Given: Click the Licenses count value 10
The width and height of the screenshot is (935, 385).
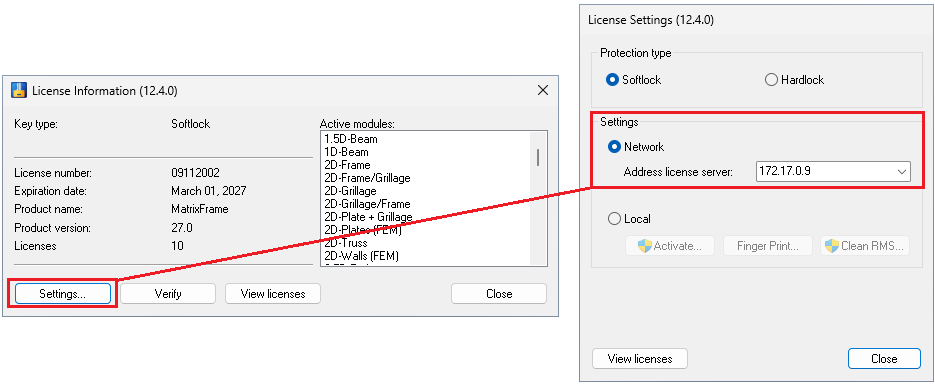Looking at the screenshot, I should click(177, 246).
